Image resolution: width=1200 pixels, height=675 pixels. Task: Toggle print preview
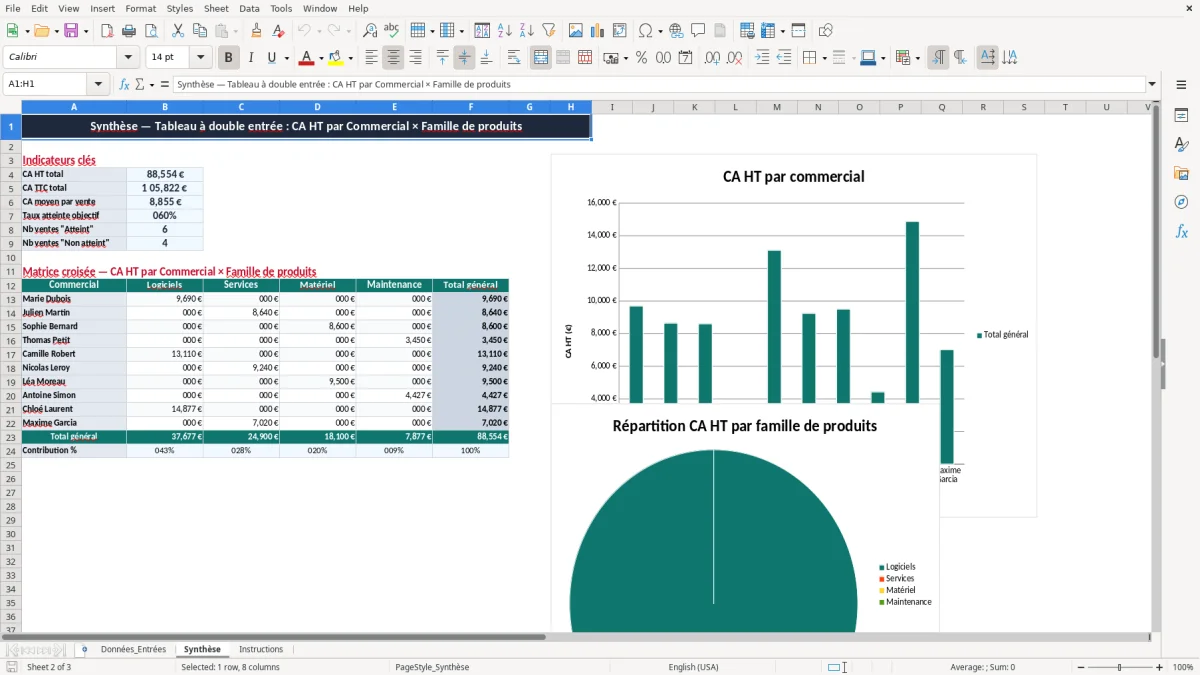pos(151,31)
